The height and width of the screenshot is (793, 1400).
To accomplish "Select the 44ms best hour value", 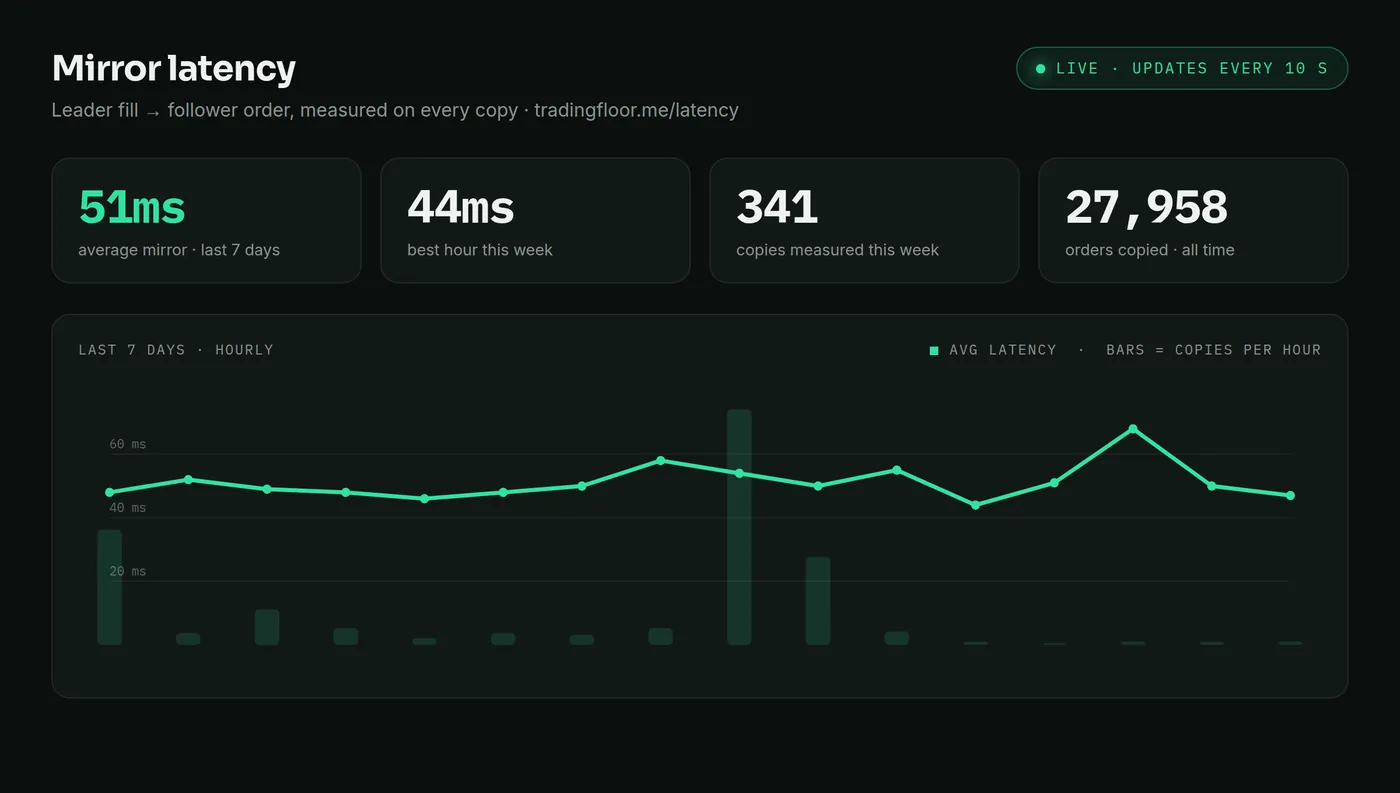I will (460, 207).
